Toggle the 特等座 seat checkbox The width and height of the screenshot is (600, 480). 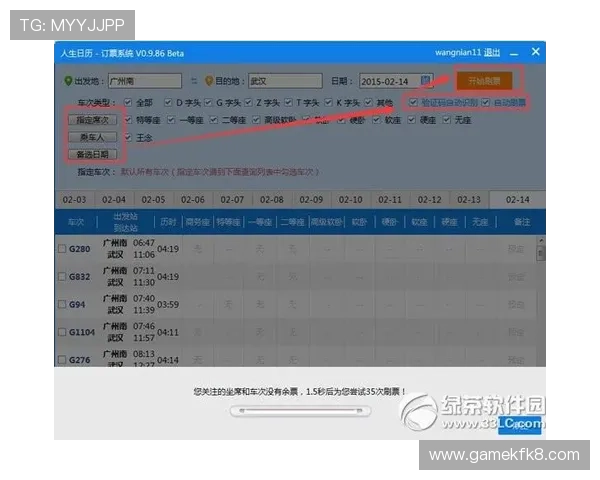pyautogui.click(x=128, y=120)
